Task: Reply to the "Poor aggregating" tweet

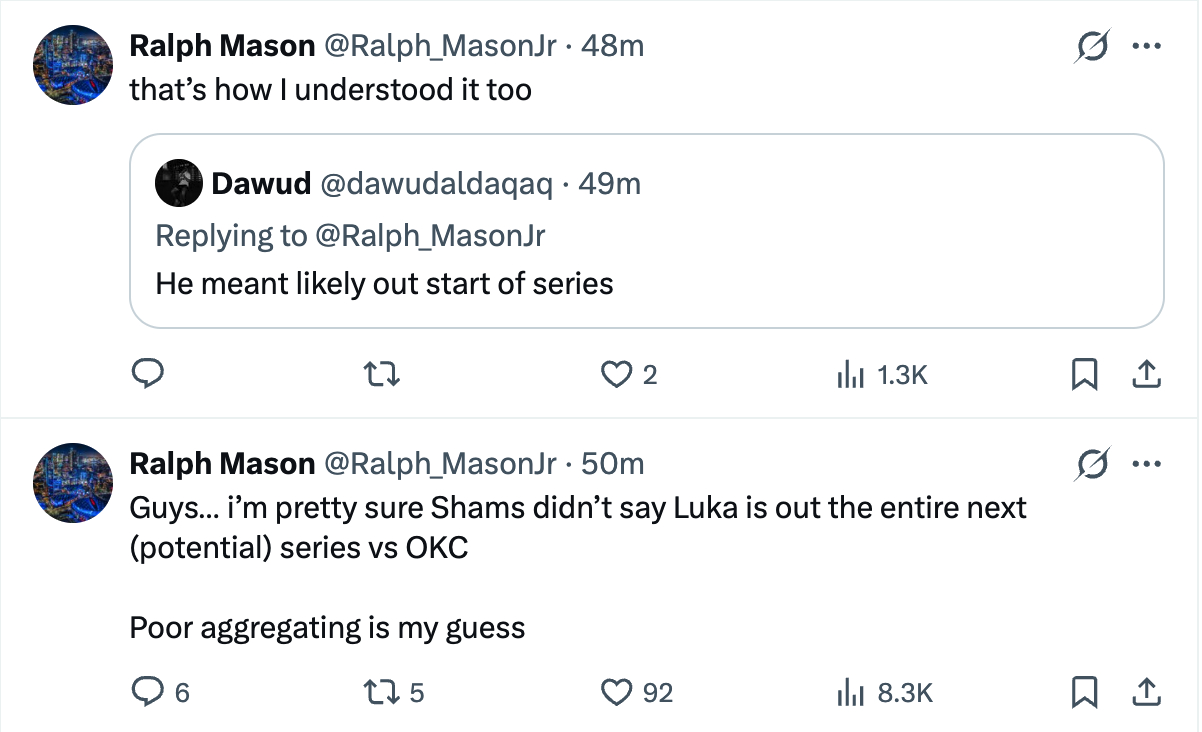Action: click(x=149, y=692)
